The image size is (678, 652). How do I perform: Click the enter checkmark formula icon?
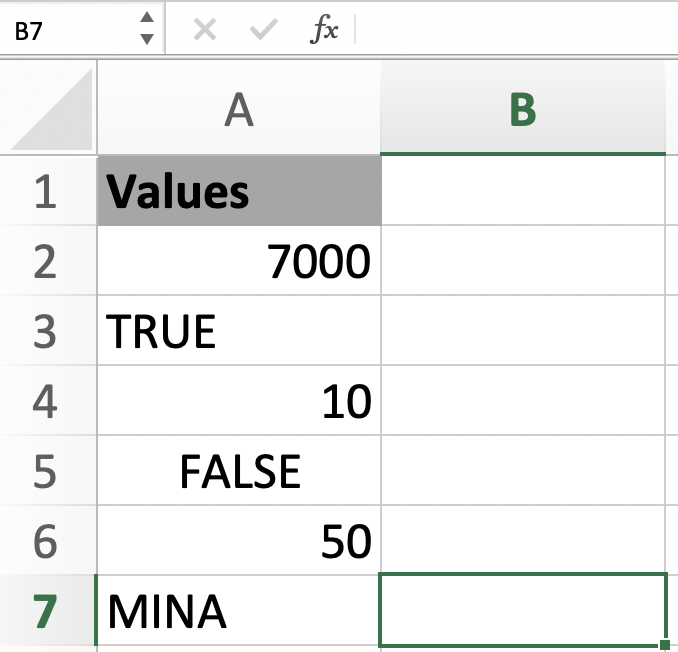point(264,30)
